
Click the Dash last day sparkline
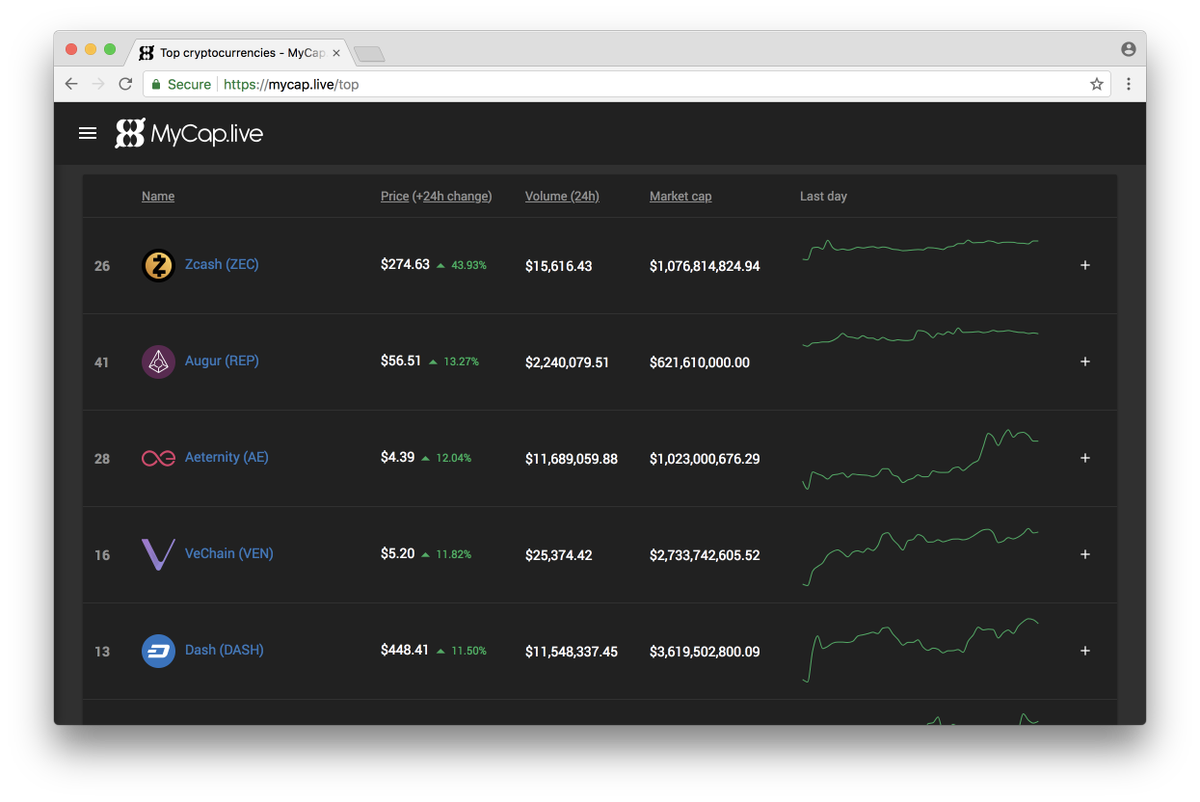point(920,650)
